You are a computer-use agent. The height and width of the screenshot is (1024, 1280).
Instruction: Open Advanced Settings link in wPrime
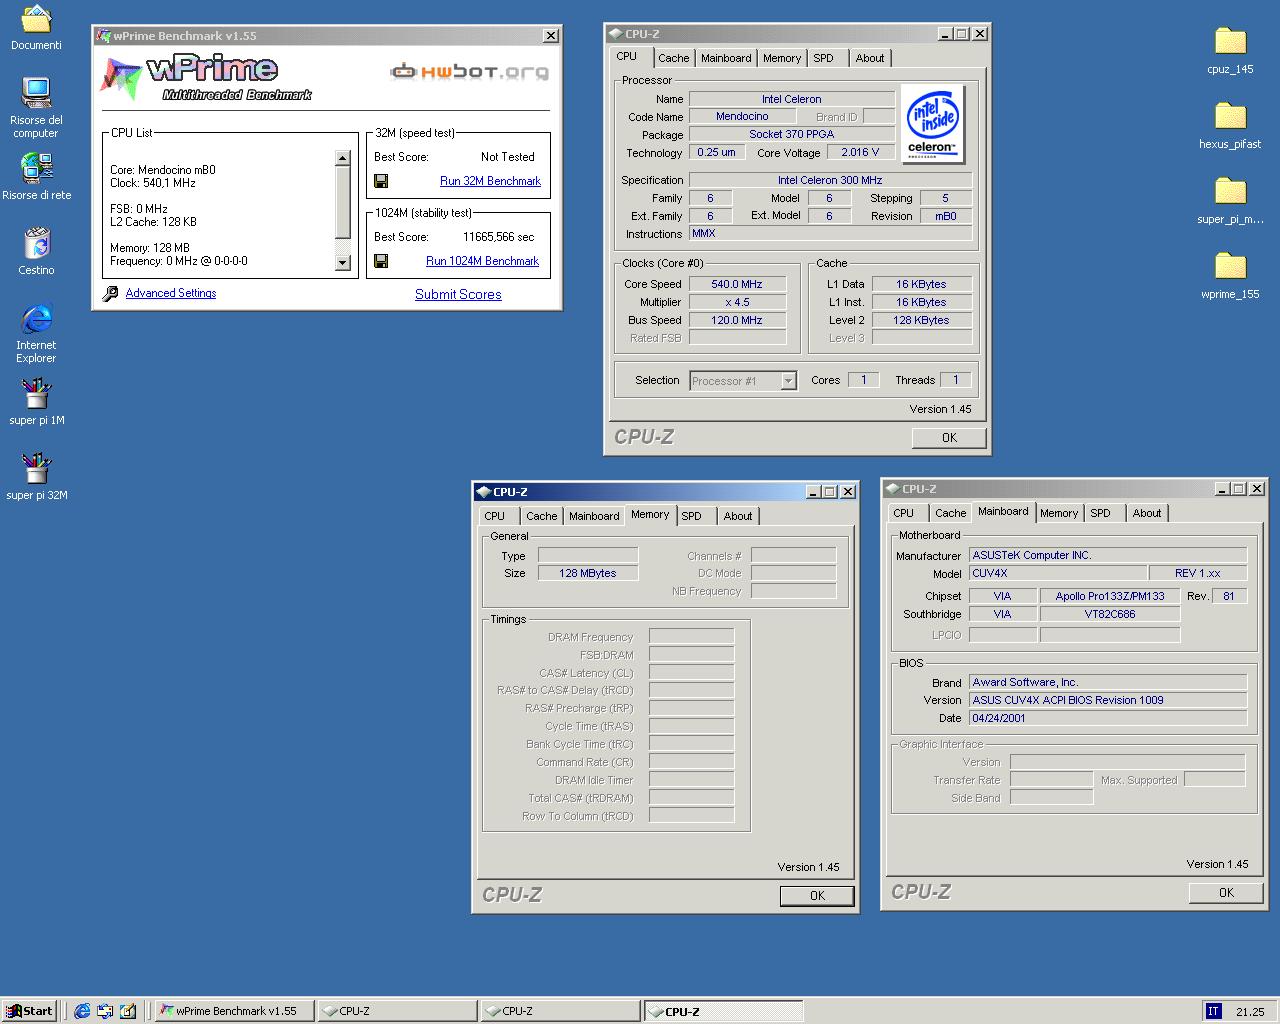[171, 293]
